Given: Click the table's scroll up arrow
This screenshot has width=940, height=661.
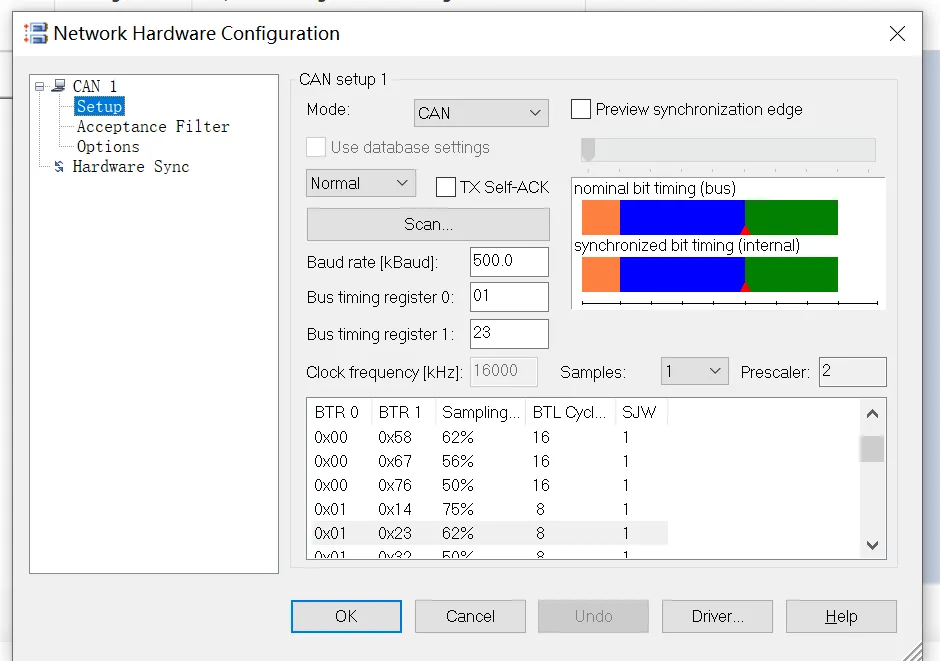Looking at the screenshot, I should point(872,413).
